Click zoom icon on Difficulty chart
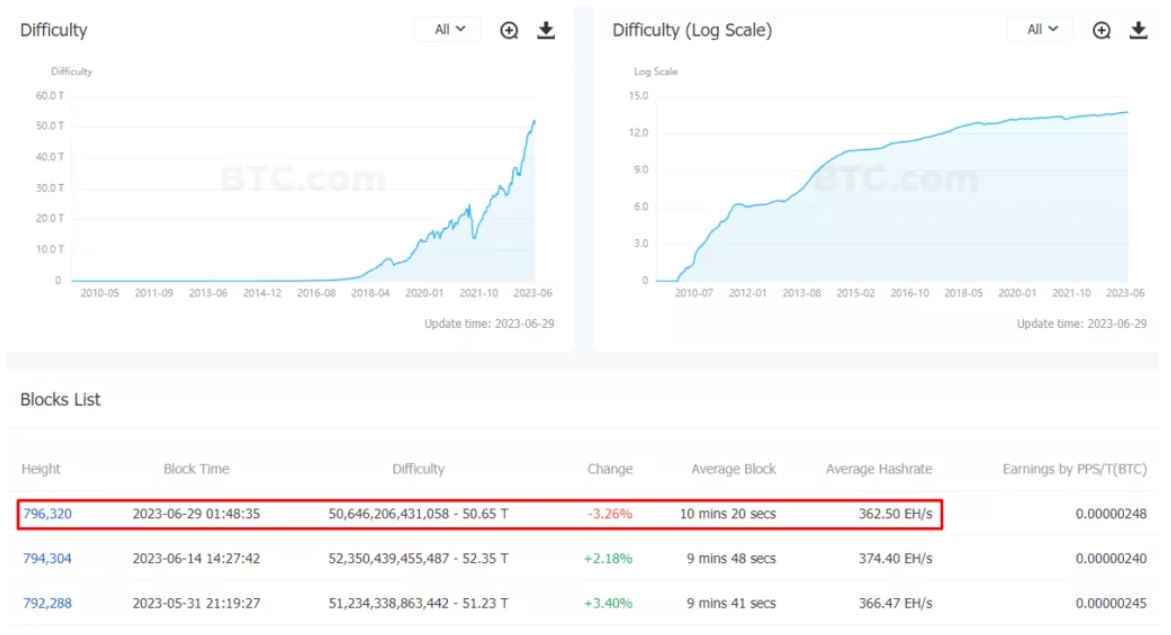Image resolution: width=1171 pixels, height=635 pixels. coord(509,30)
